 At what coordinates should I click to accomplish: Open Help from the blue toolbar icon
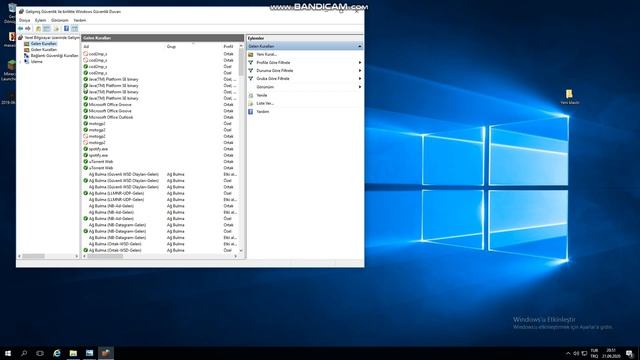pyautogui.click(x=66, y=29)
